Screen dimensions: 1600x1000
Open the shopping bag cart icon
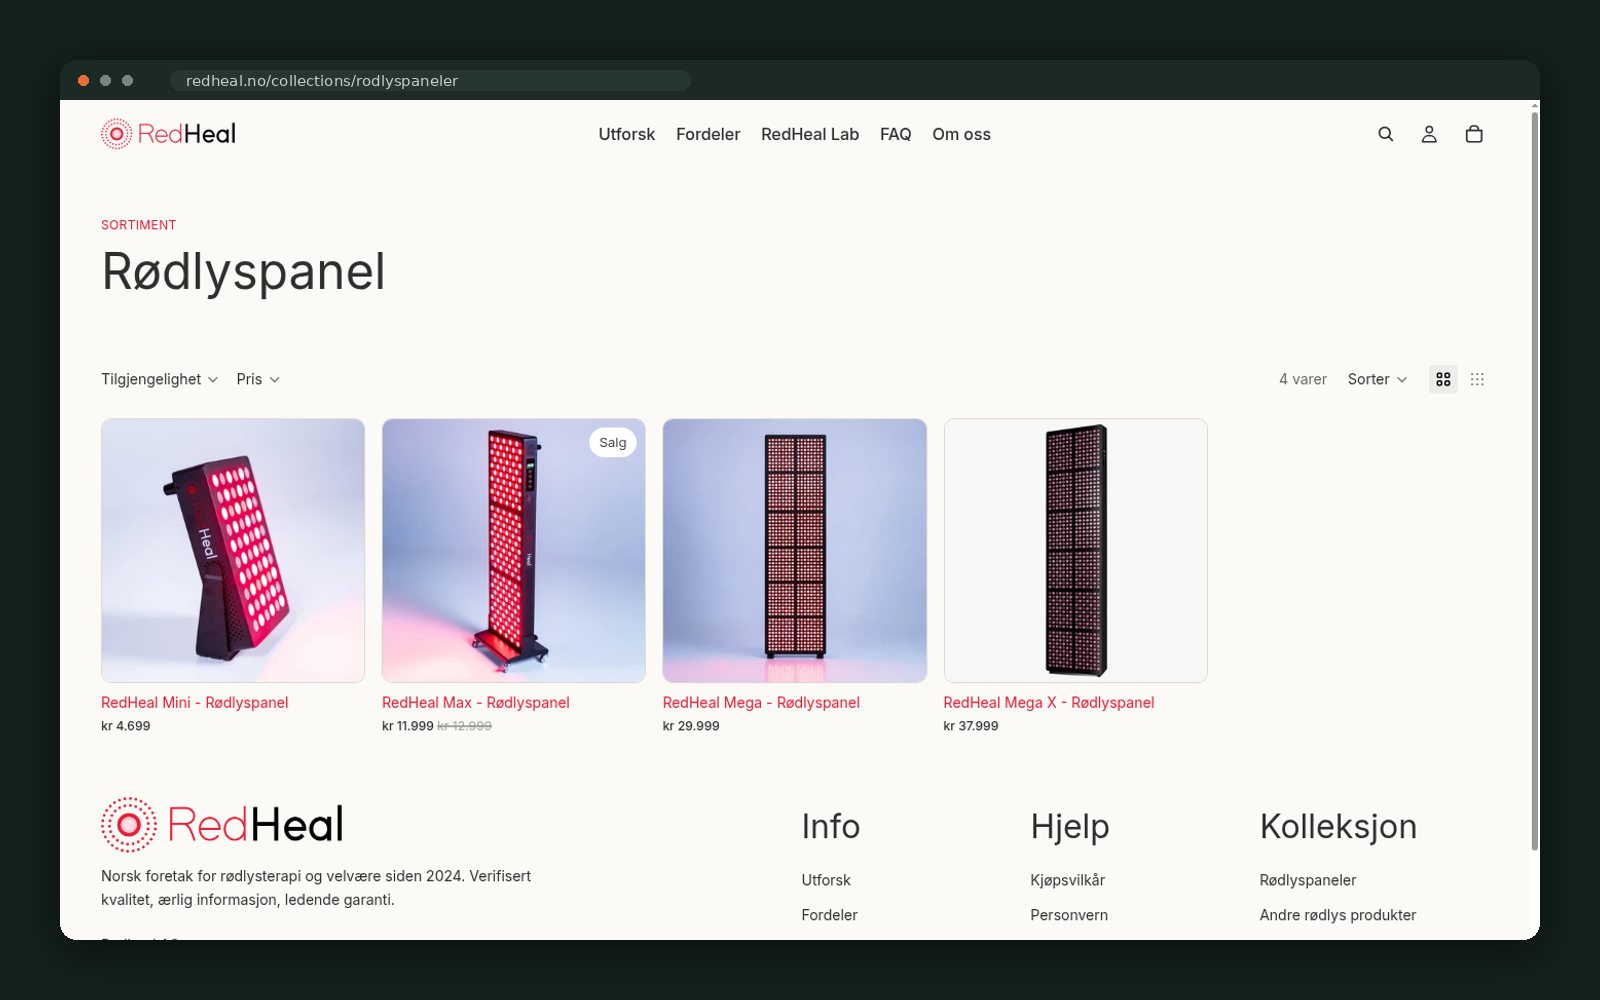pyautogui.click(x=1474, y=134)
